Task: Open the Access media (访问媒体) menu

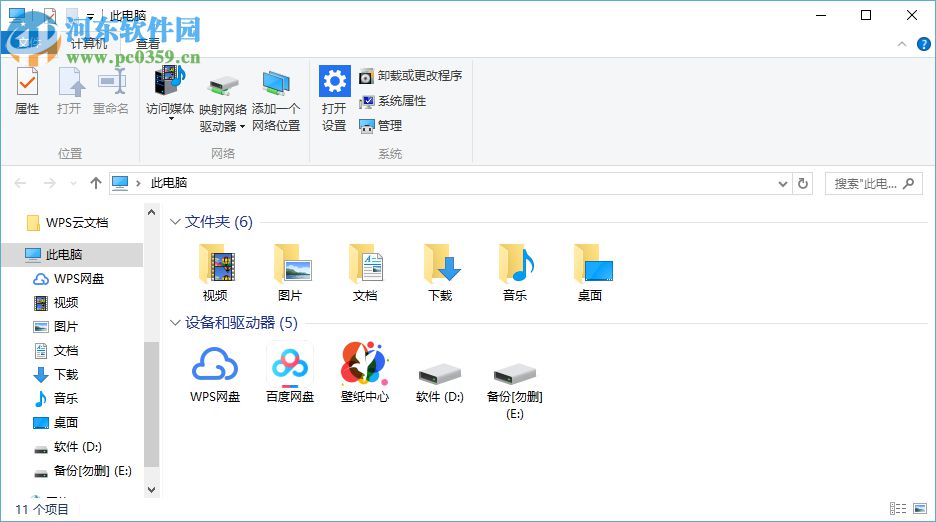Action: click(x=170, y=93)
